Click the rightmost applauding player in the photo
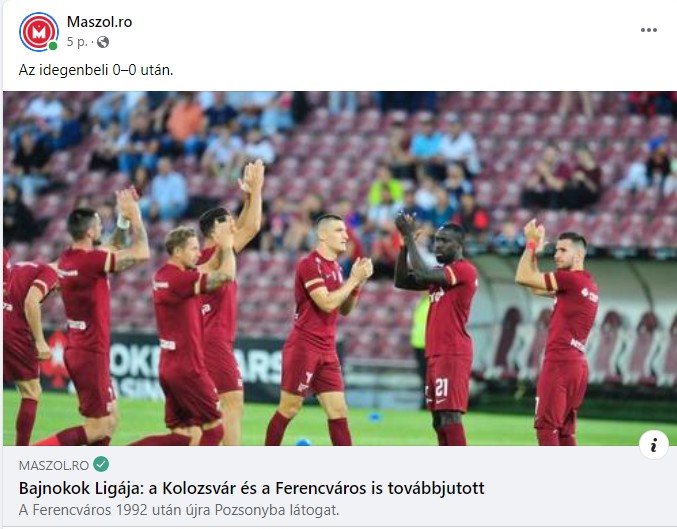The image size is (677, 529). pos(557,333)
